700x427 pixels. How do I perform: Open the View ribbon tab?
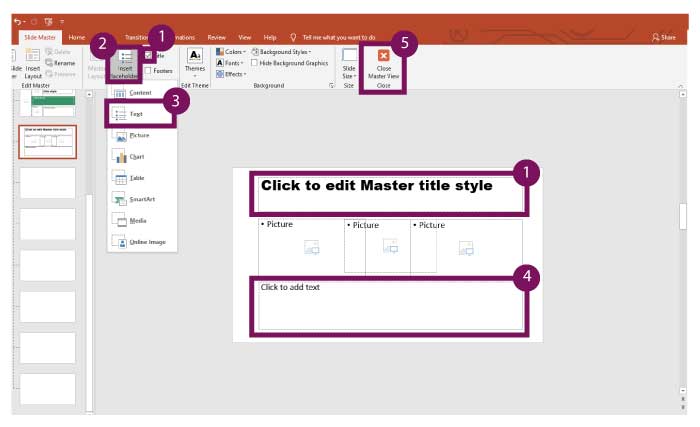(245, 38)
